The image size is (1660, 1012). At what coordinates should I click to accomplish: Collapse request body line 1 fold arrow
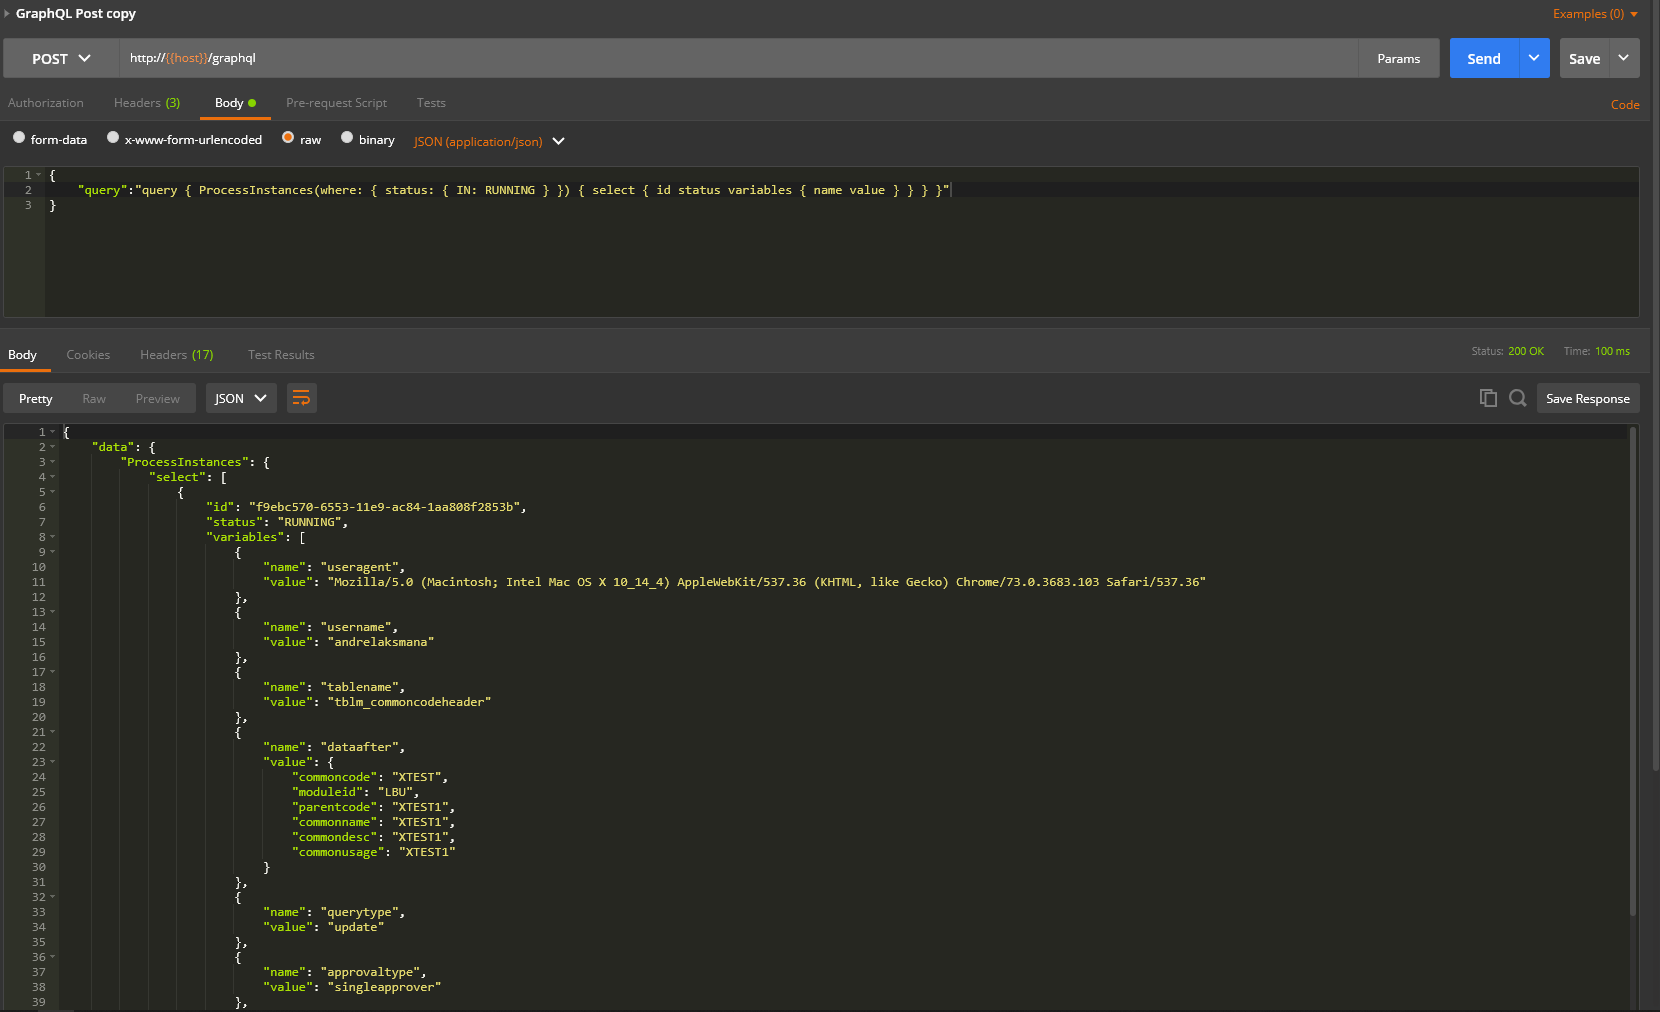pyautogui.click(x=38, y=175)
